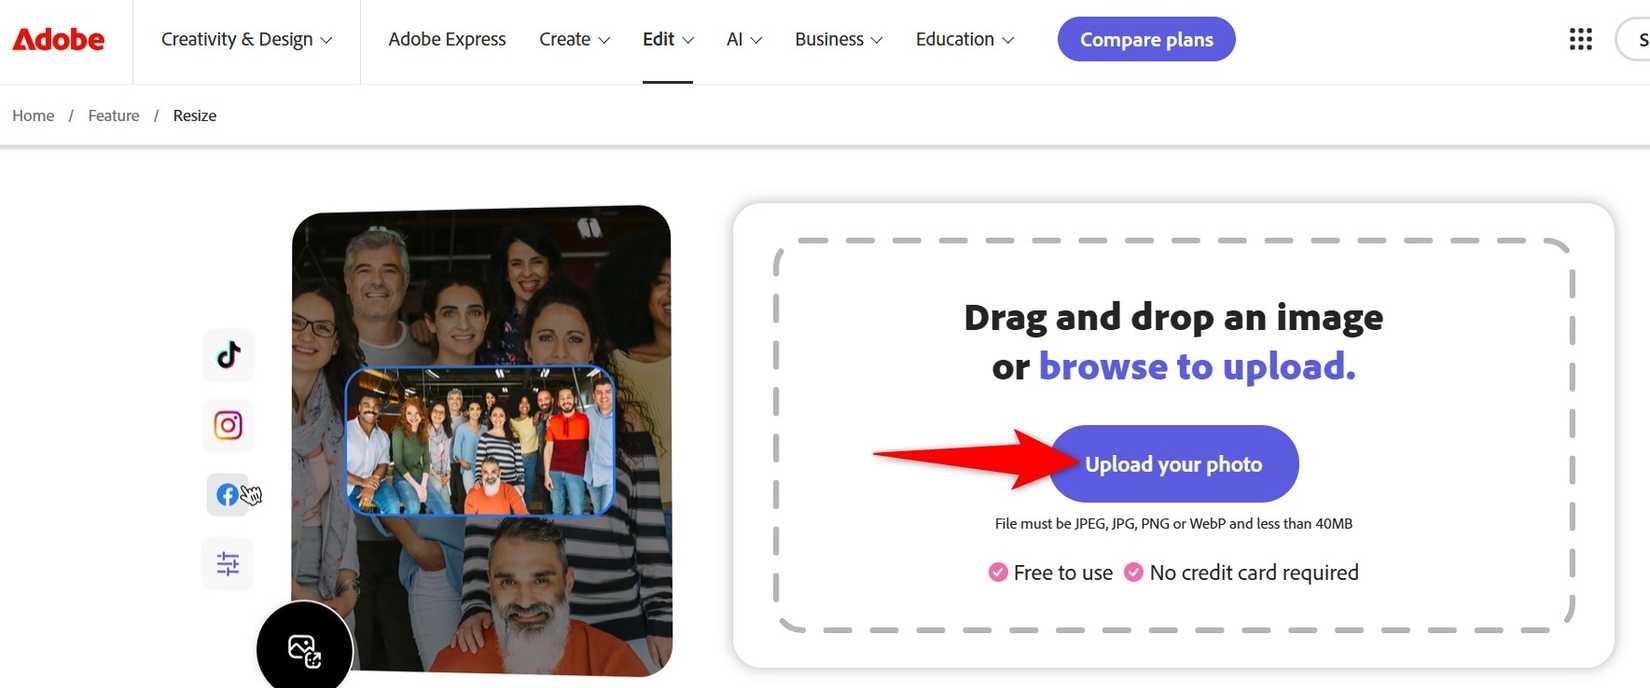This screenshot has width=1650, height=688.
Task: Open the apps grid icon
Action: pos(1581,39)
